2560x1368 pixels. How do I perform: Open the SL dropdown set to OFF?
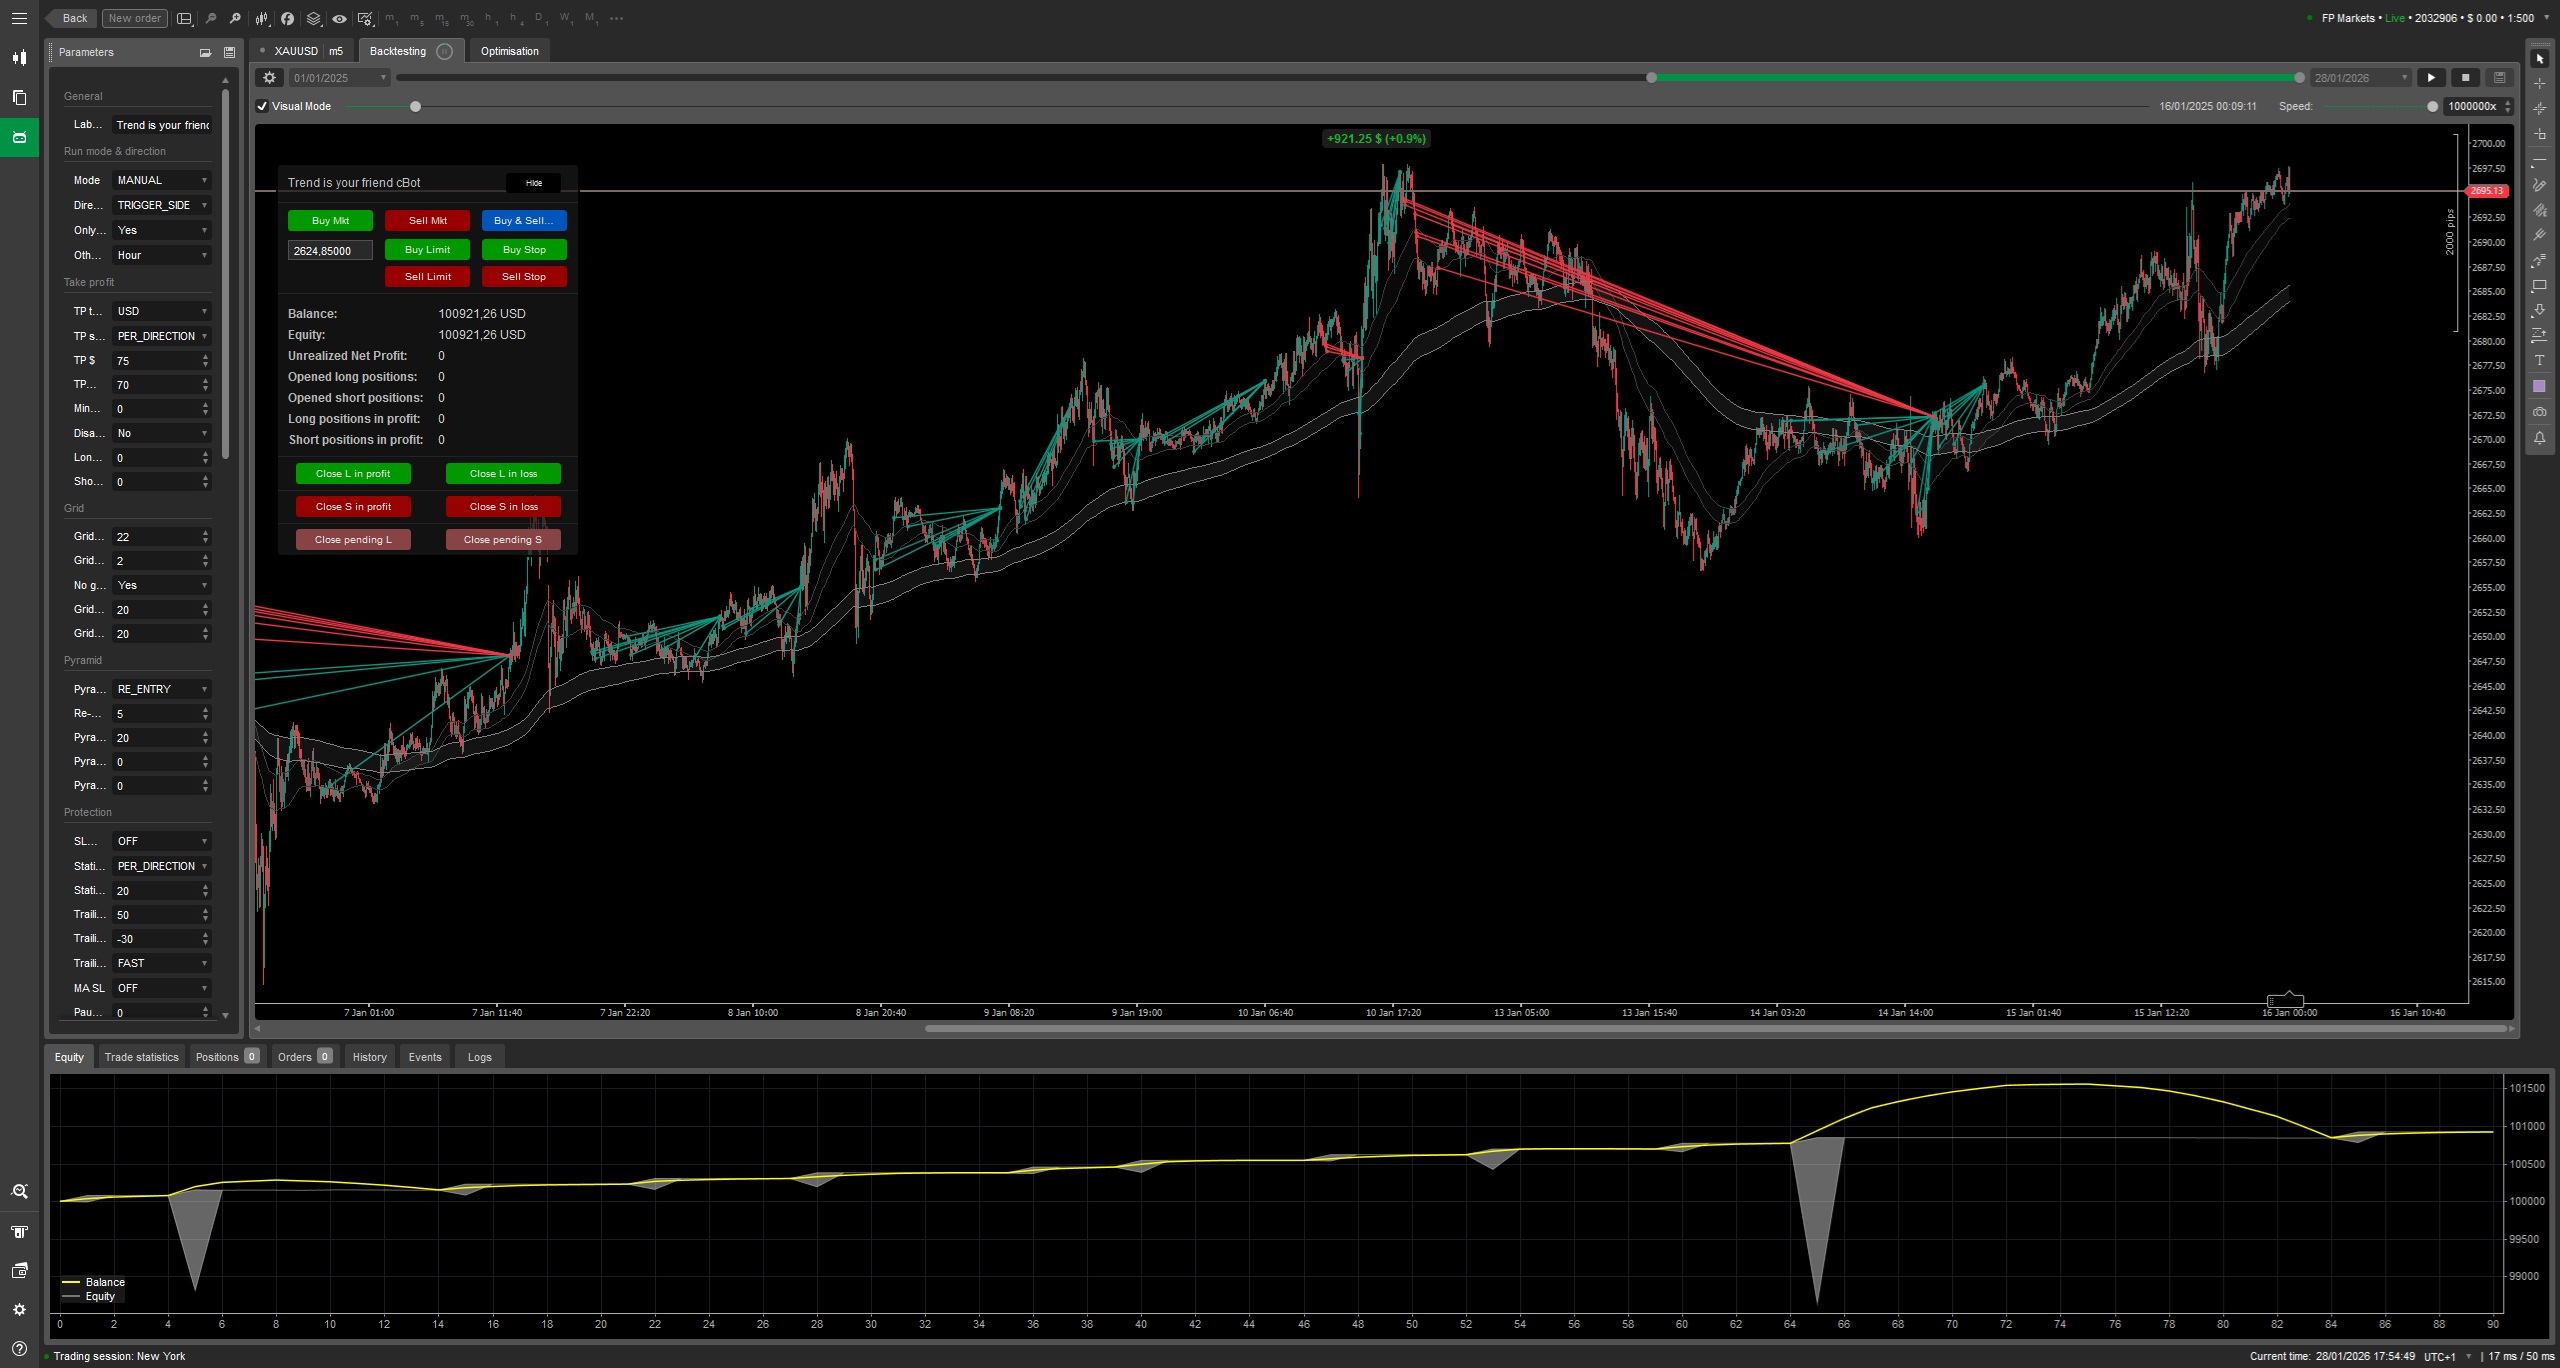(160, 841)
